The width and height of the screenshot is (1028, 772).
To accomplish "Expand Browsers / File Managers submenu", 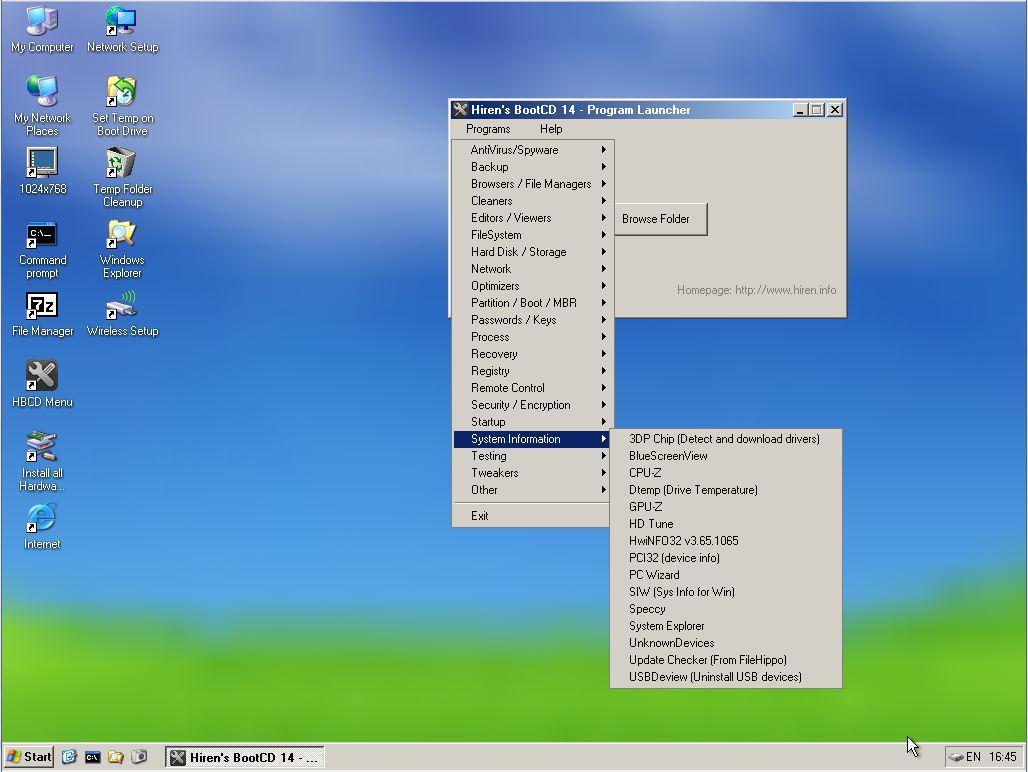I will 532,184.
